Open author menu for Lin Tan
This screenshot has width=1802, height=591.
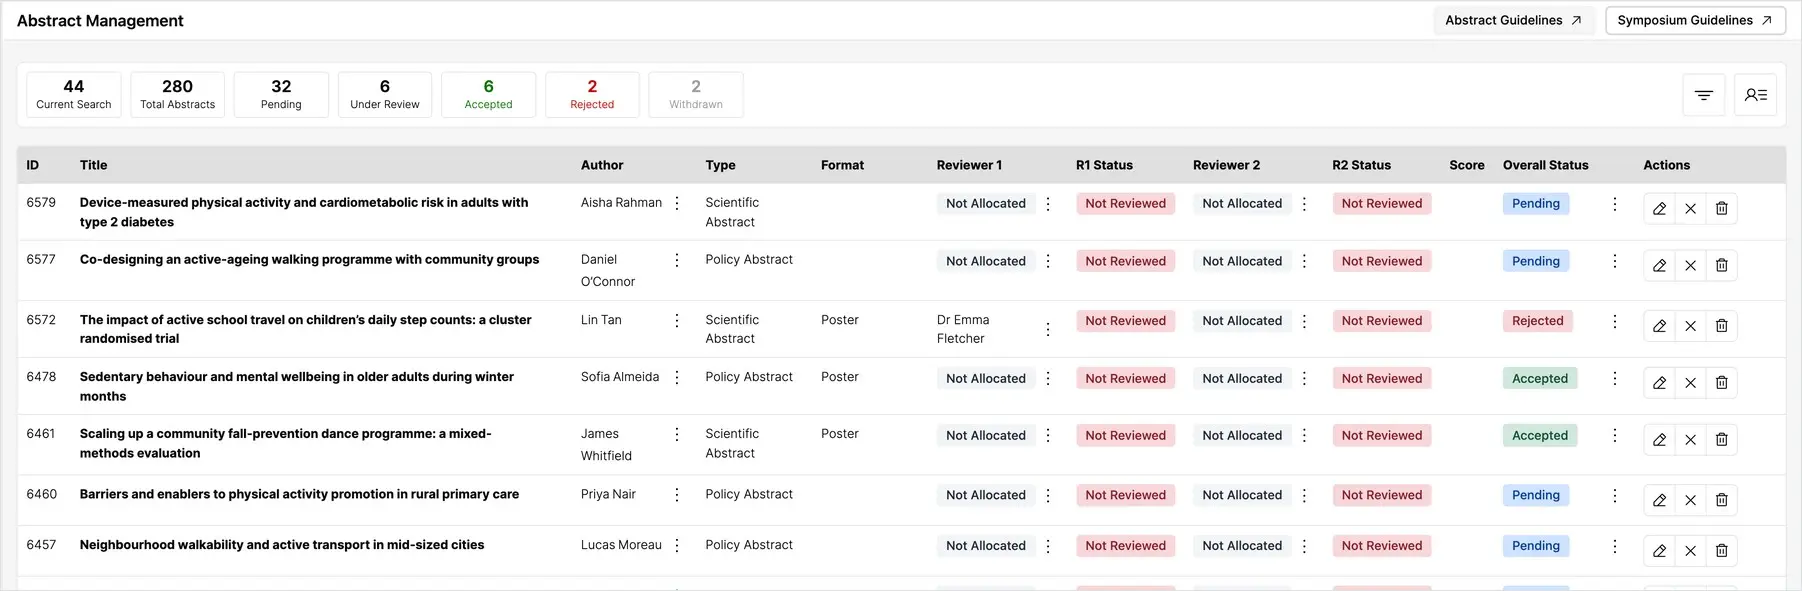click(677, 320)
